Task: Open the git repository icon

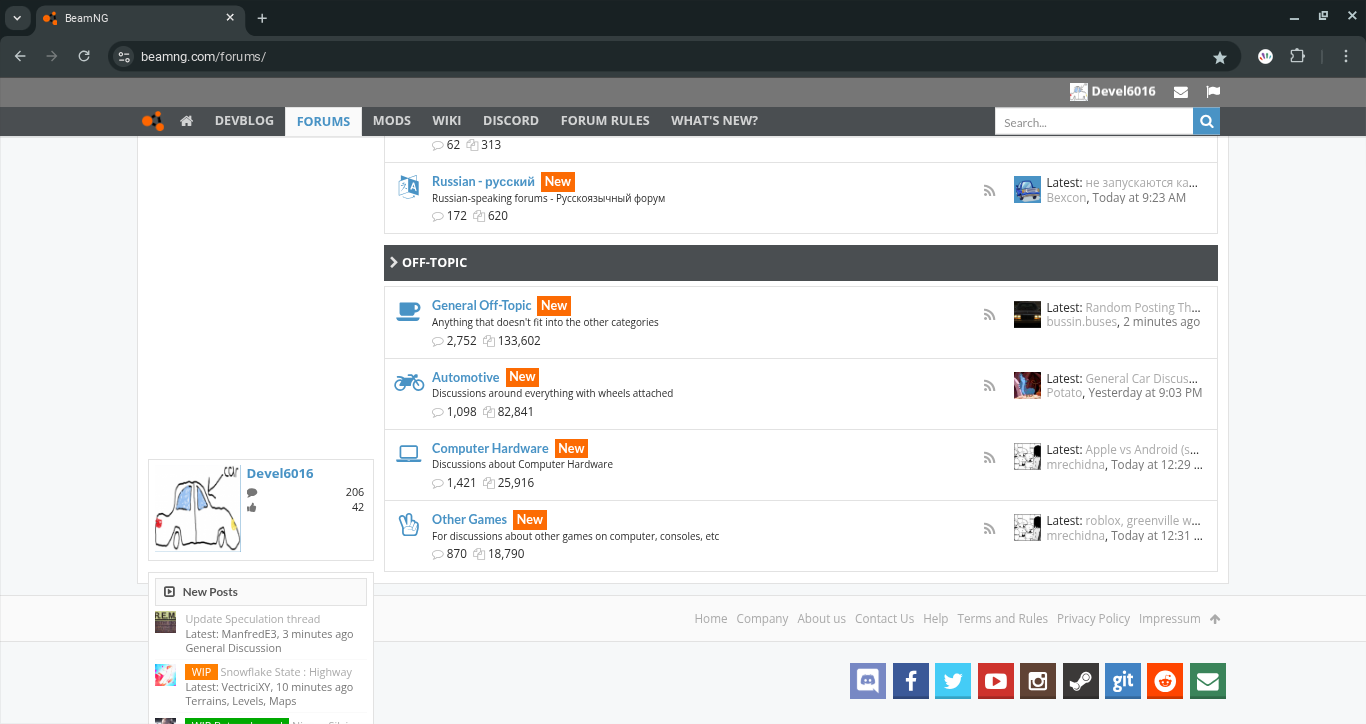Action: coord(1123,681)
